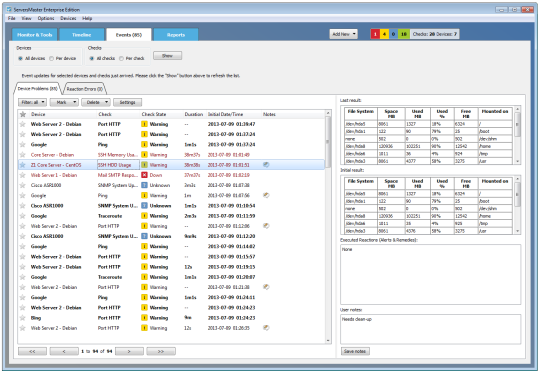Click the Save notes button

355,351
